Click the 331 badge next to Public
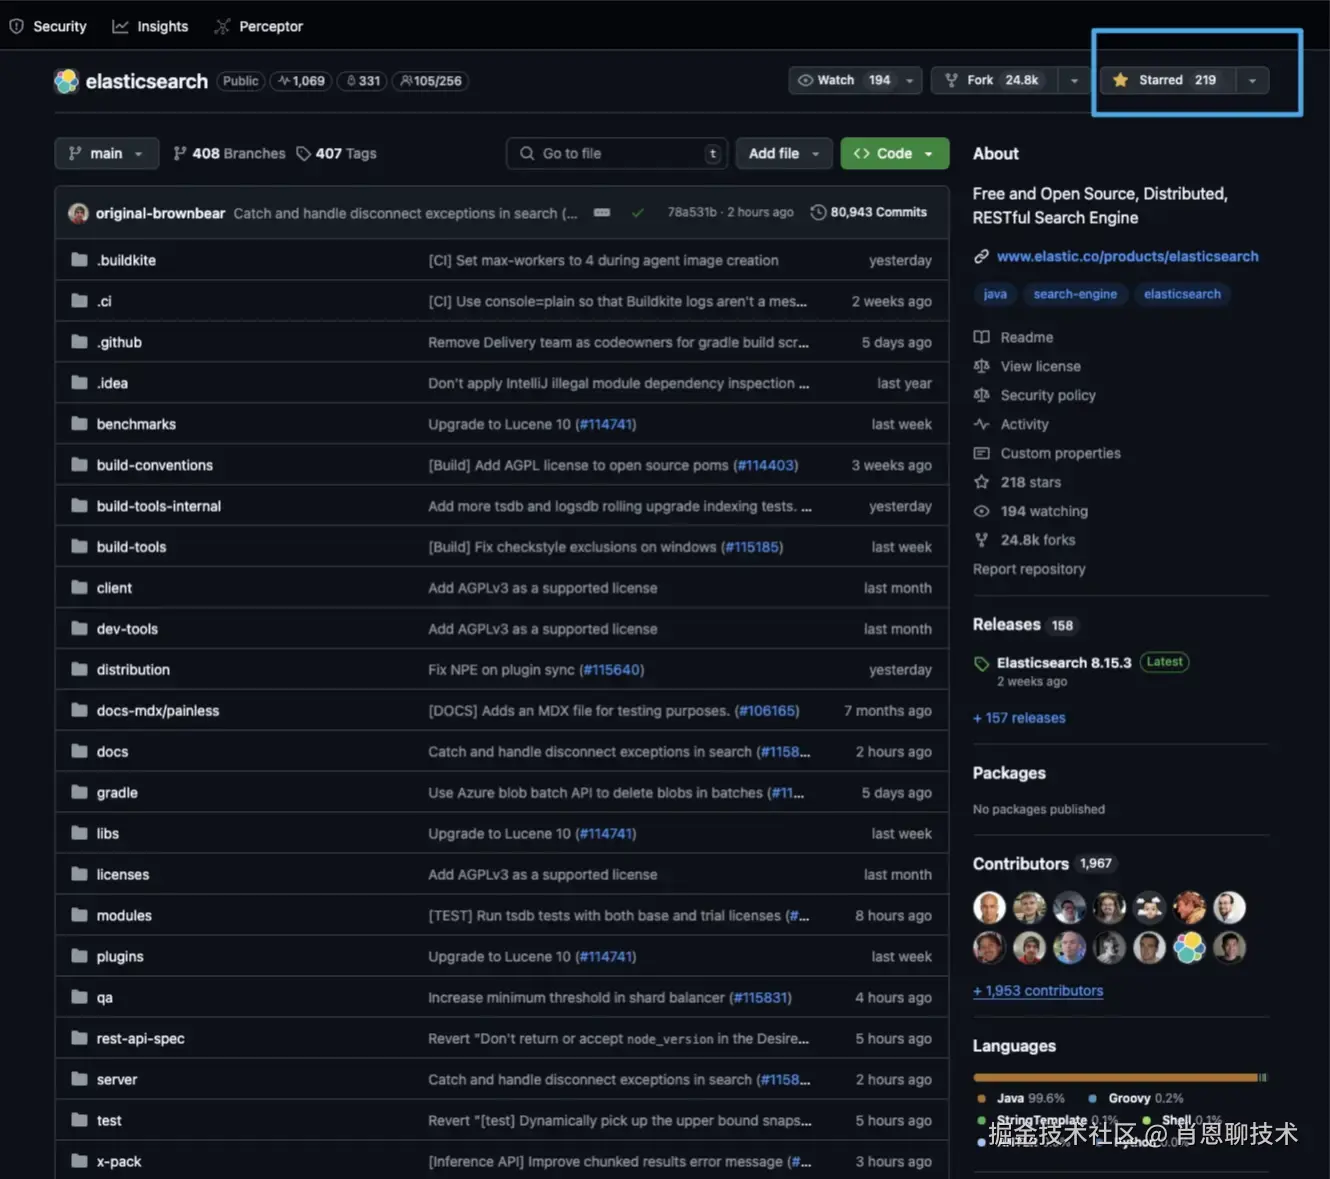The width and height of the screenshot is (1330, 1179). pos(363,81)
